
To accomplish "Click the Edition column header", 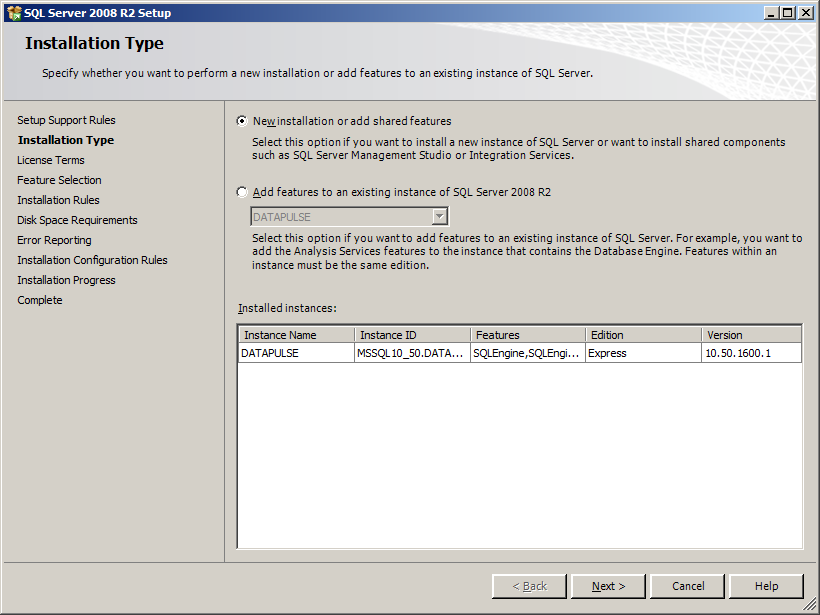I will point(644,335).
